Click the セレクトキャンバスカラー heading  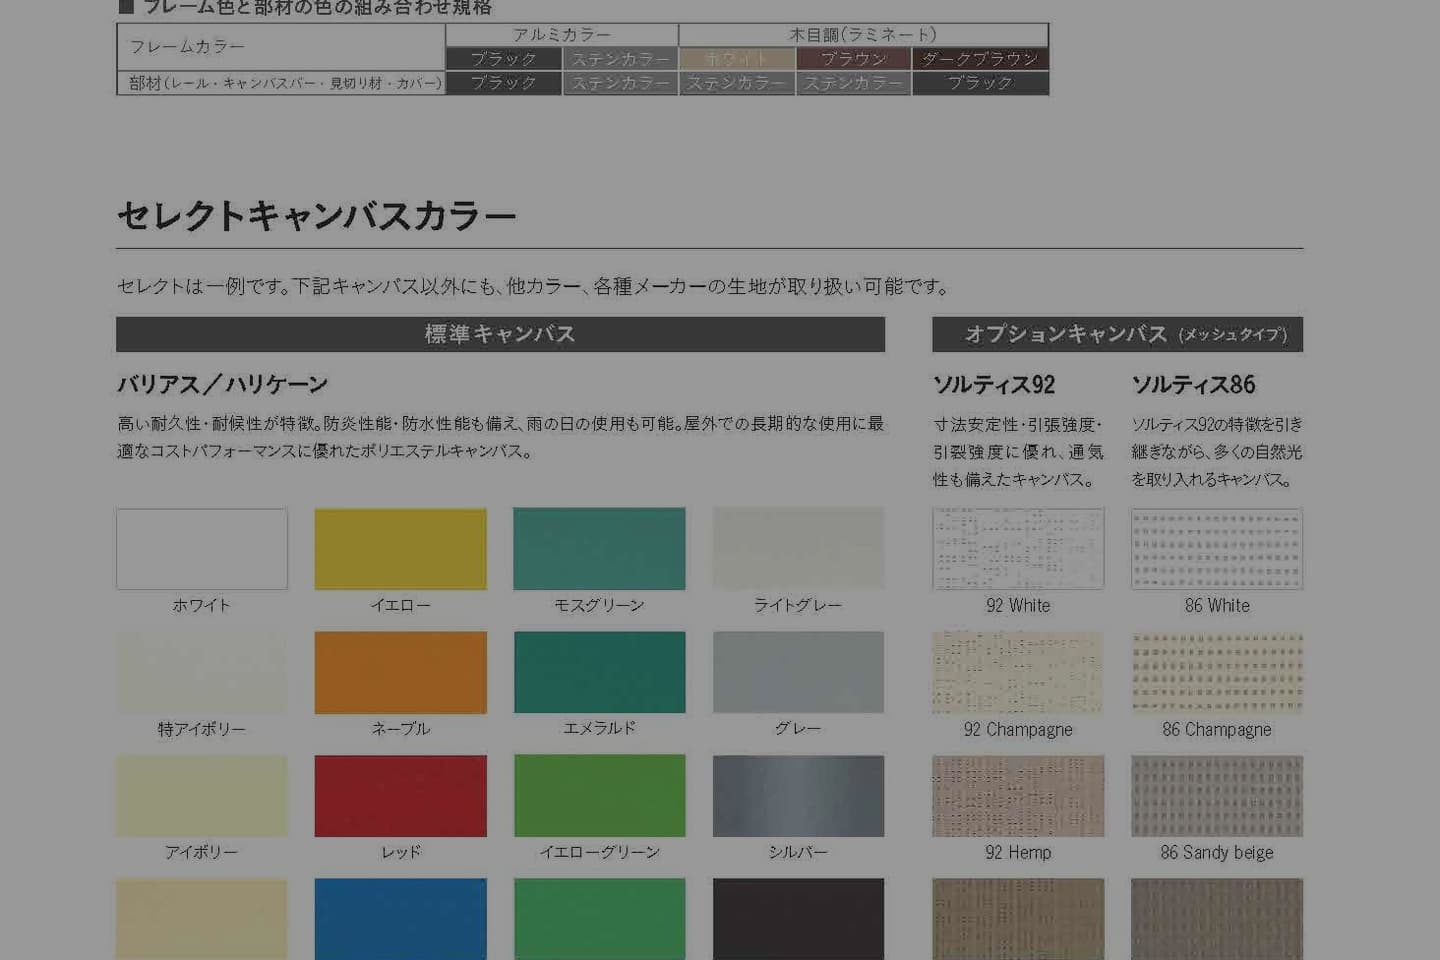[316, 214]
